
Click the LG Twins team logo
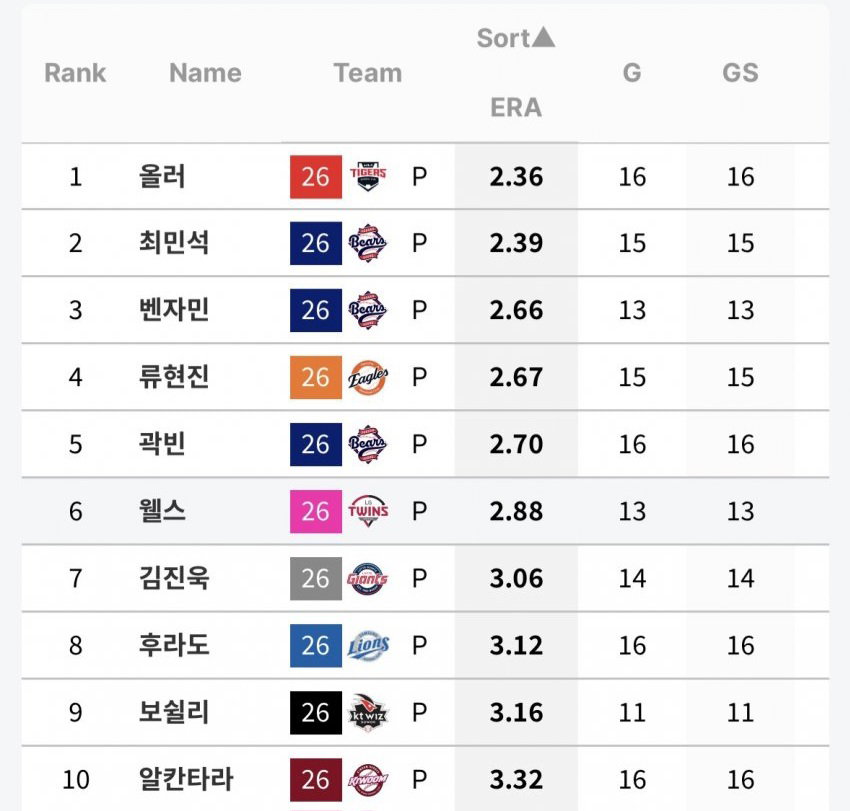(x=368, y=511)
